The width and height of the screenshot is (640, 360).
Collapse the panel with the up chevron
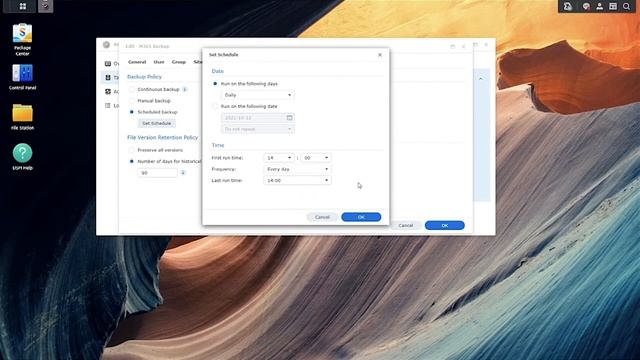click(x=481, y=78)
